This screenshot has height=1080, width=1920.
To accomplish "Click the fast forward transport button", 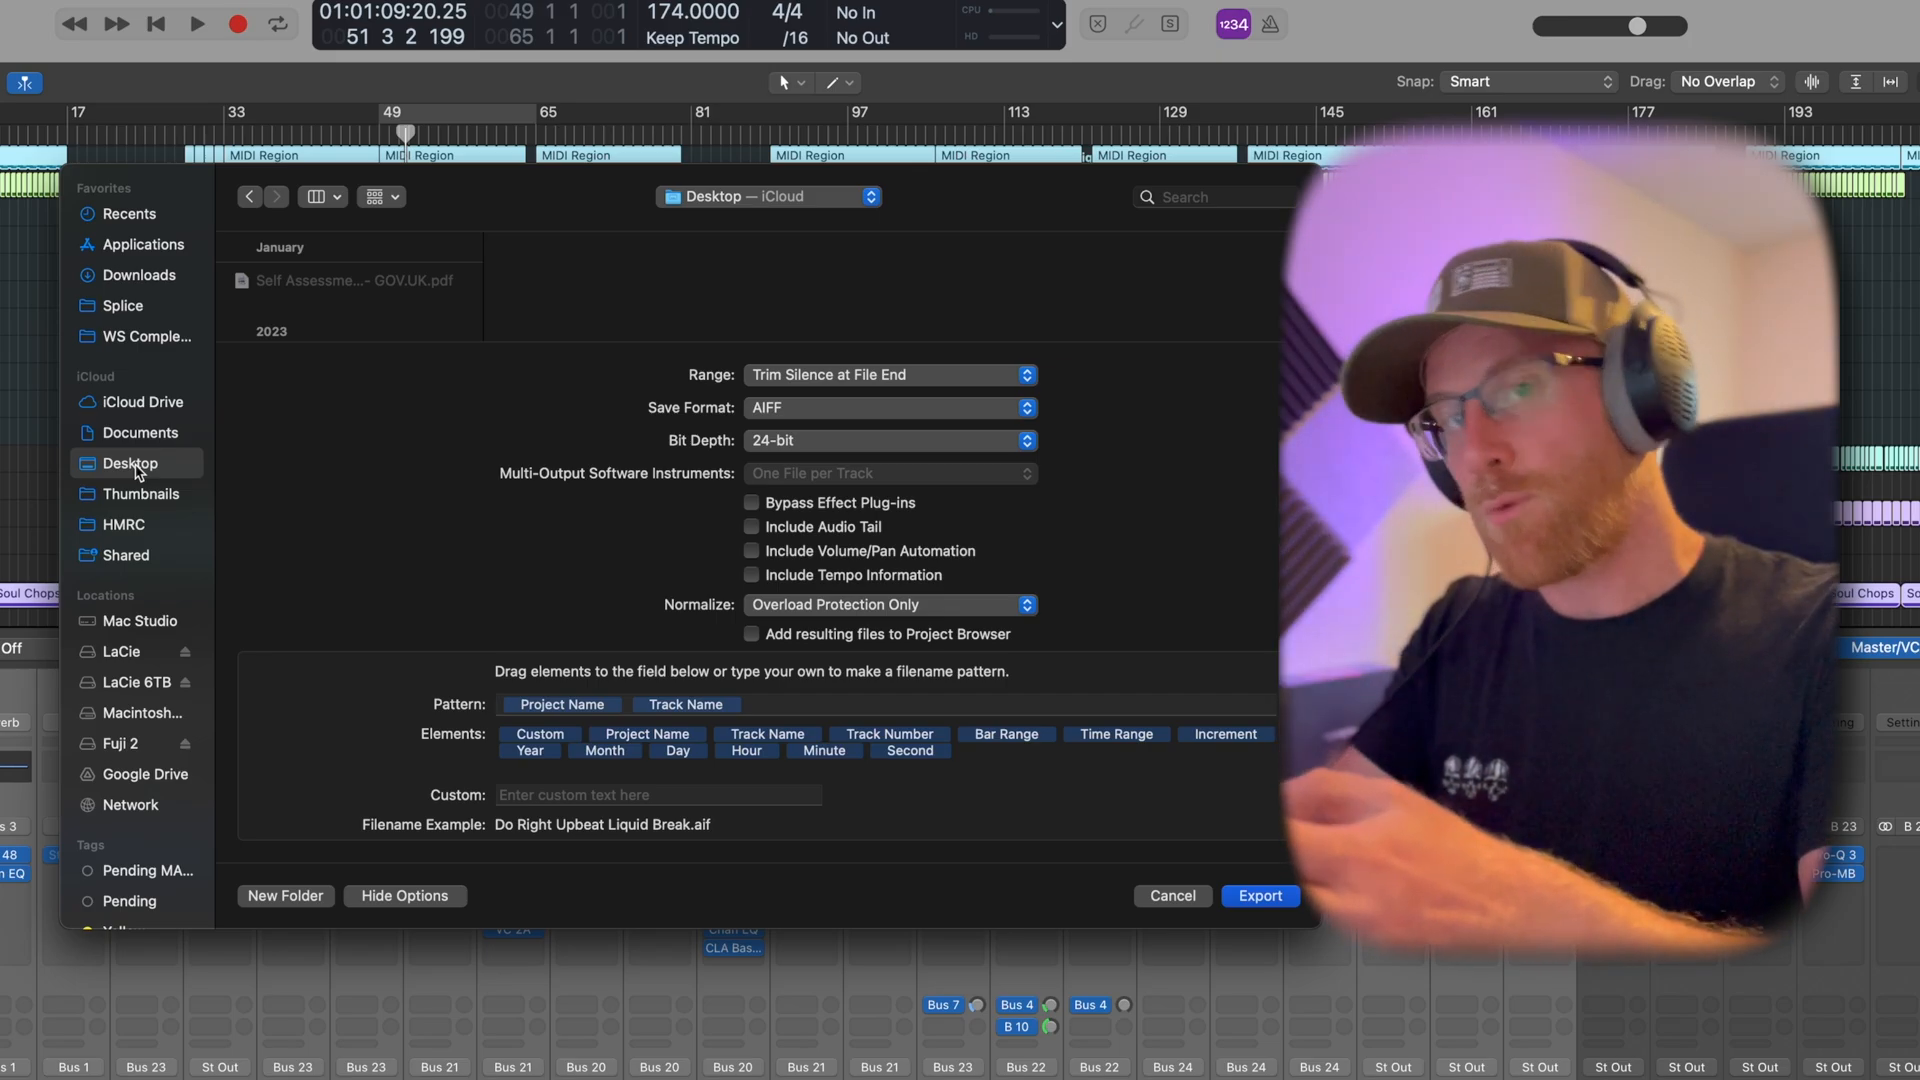I will pos(116,24).
